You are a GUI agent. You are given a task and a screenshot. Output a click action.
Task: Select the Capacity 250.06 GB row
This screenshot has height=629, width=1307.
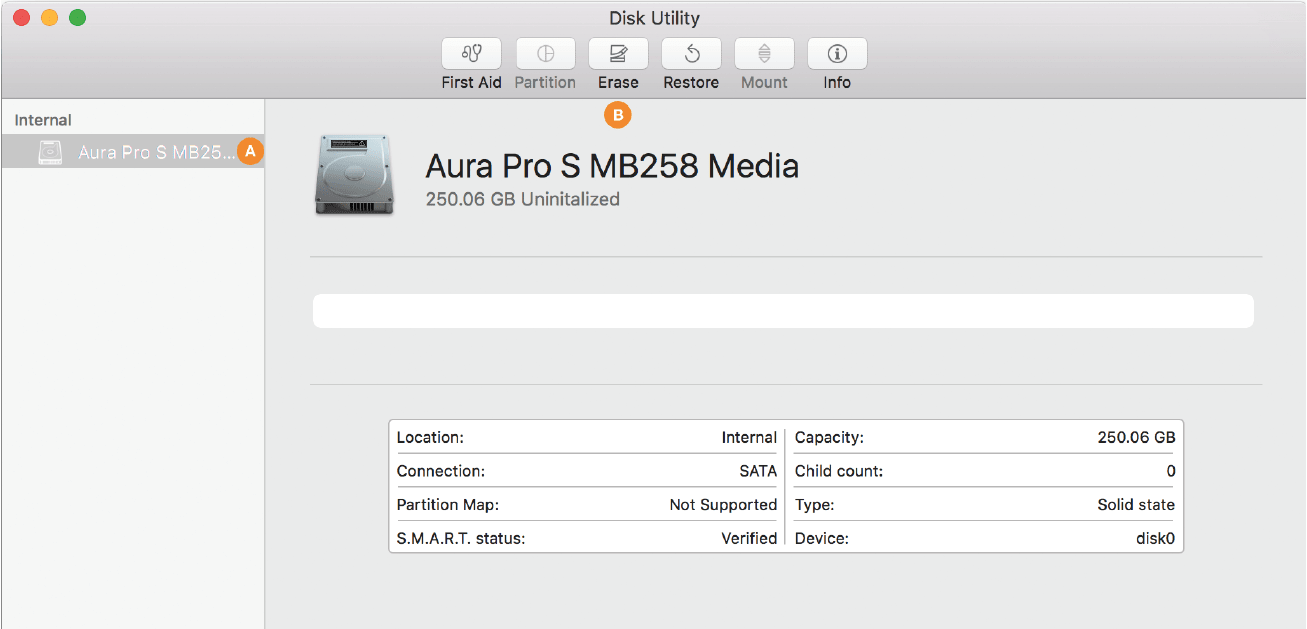click(984, 437)
